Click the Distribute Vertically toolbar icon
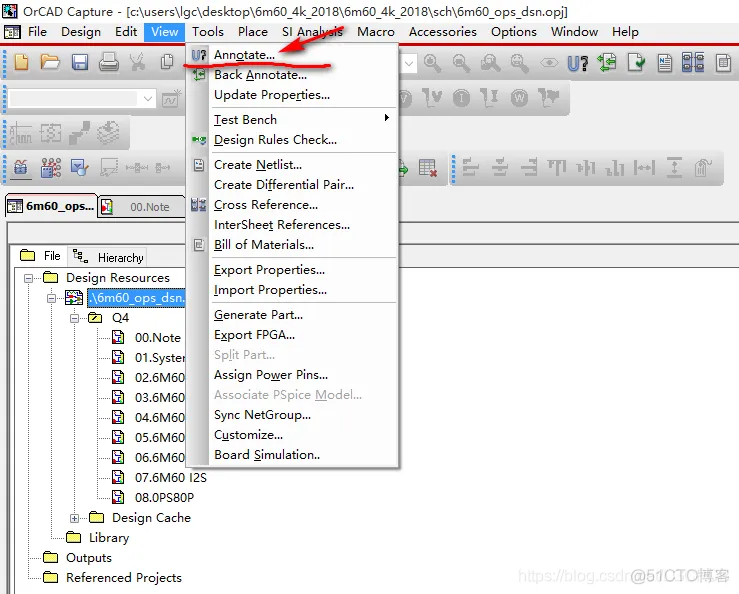 tap(674, 167)
